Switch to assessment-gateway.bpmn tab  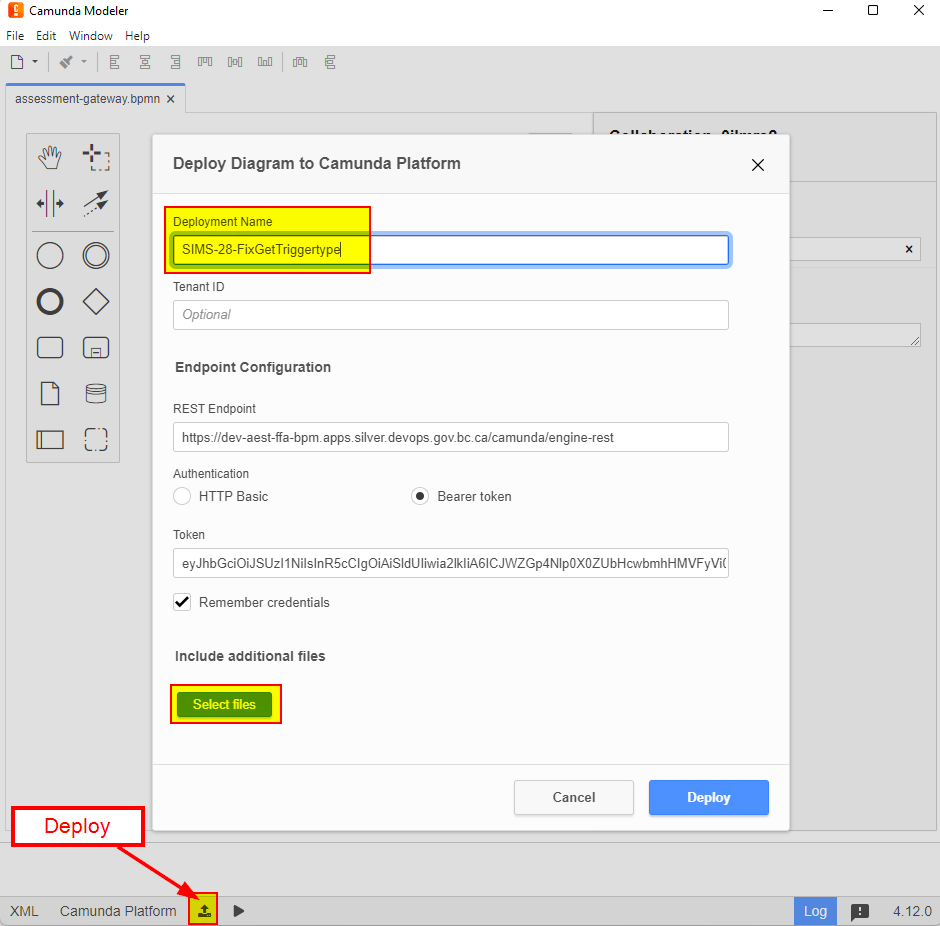coord(88,99)
